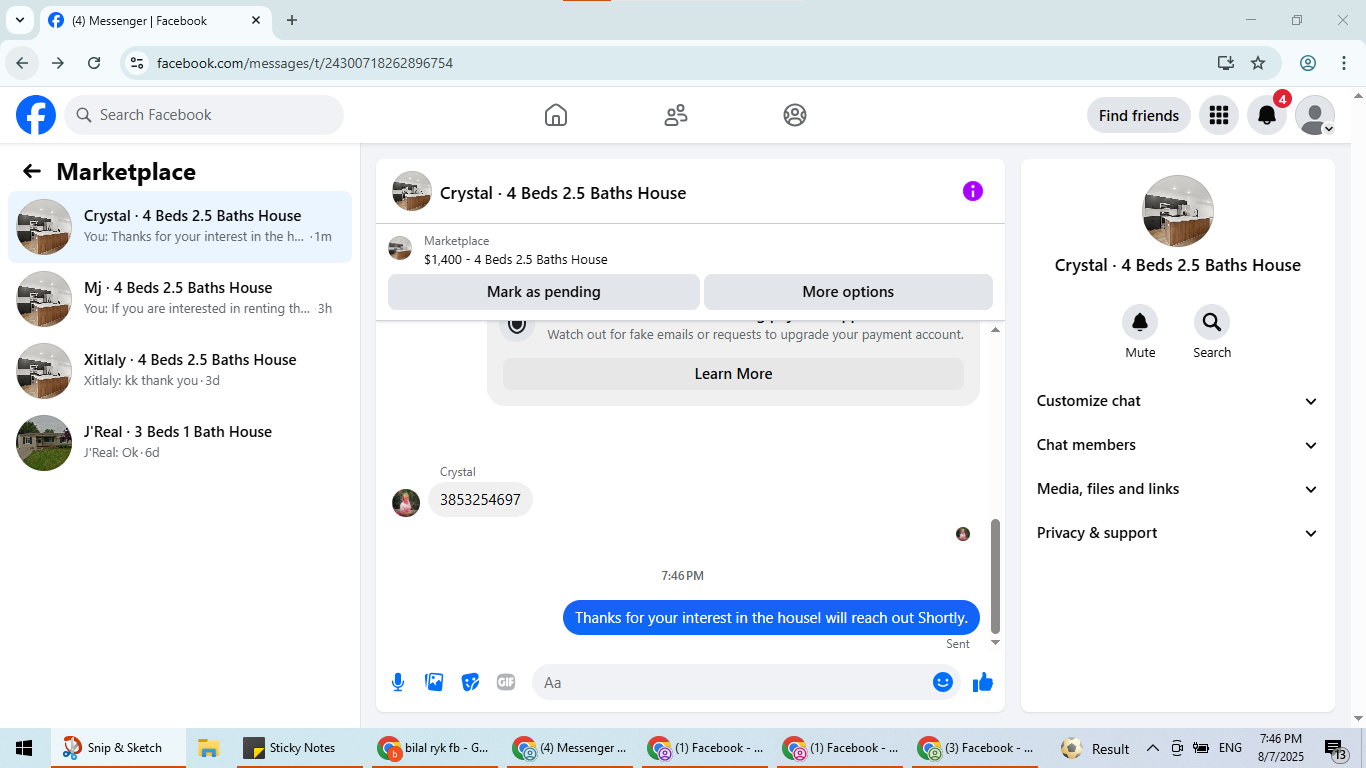Image resolution: width=1366 pixels, height=768 pixels.
Task: Go back using the Marketplace back arrow
Action: point(32,171)
